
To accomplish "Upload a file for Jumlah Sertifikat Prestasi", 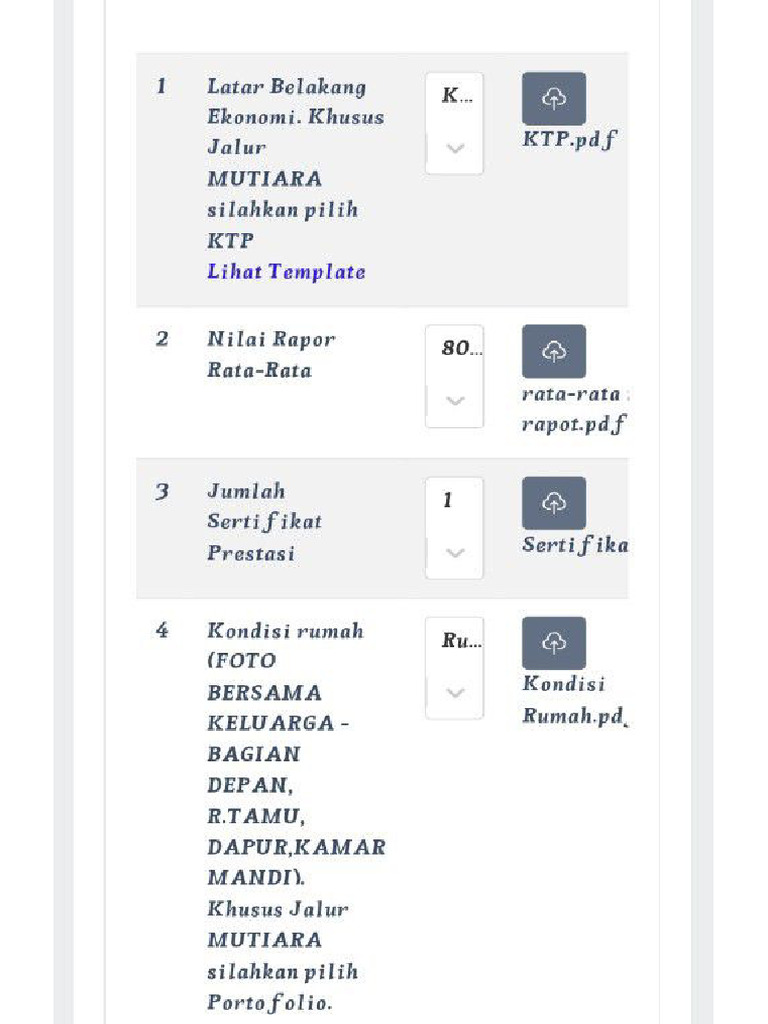I will pos(553,503).
